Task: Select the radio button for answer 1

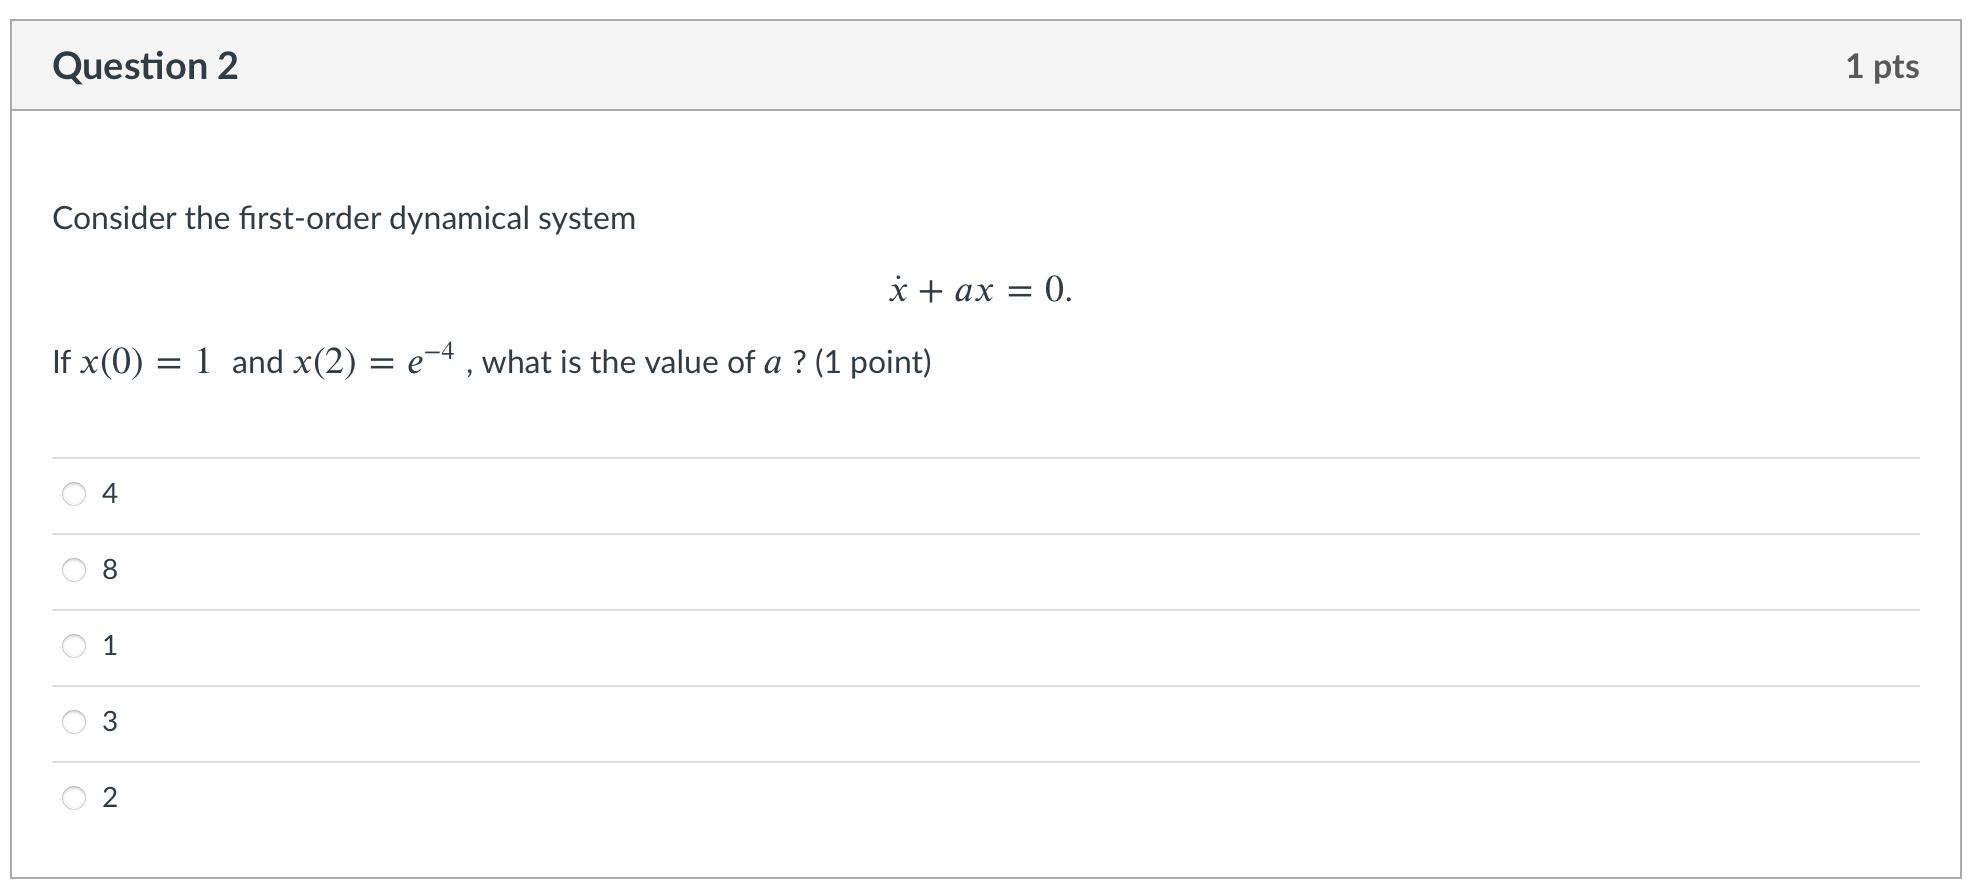Action: coord(74,645)
